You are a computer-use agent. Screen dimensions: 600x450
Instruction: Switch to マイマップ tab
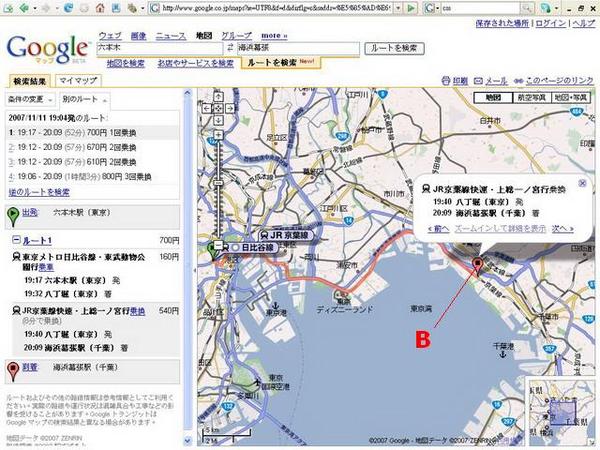pos(78,81)
